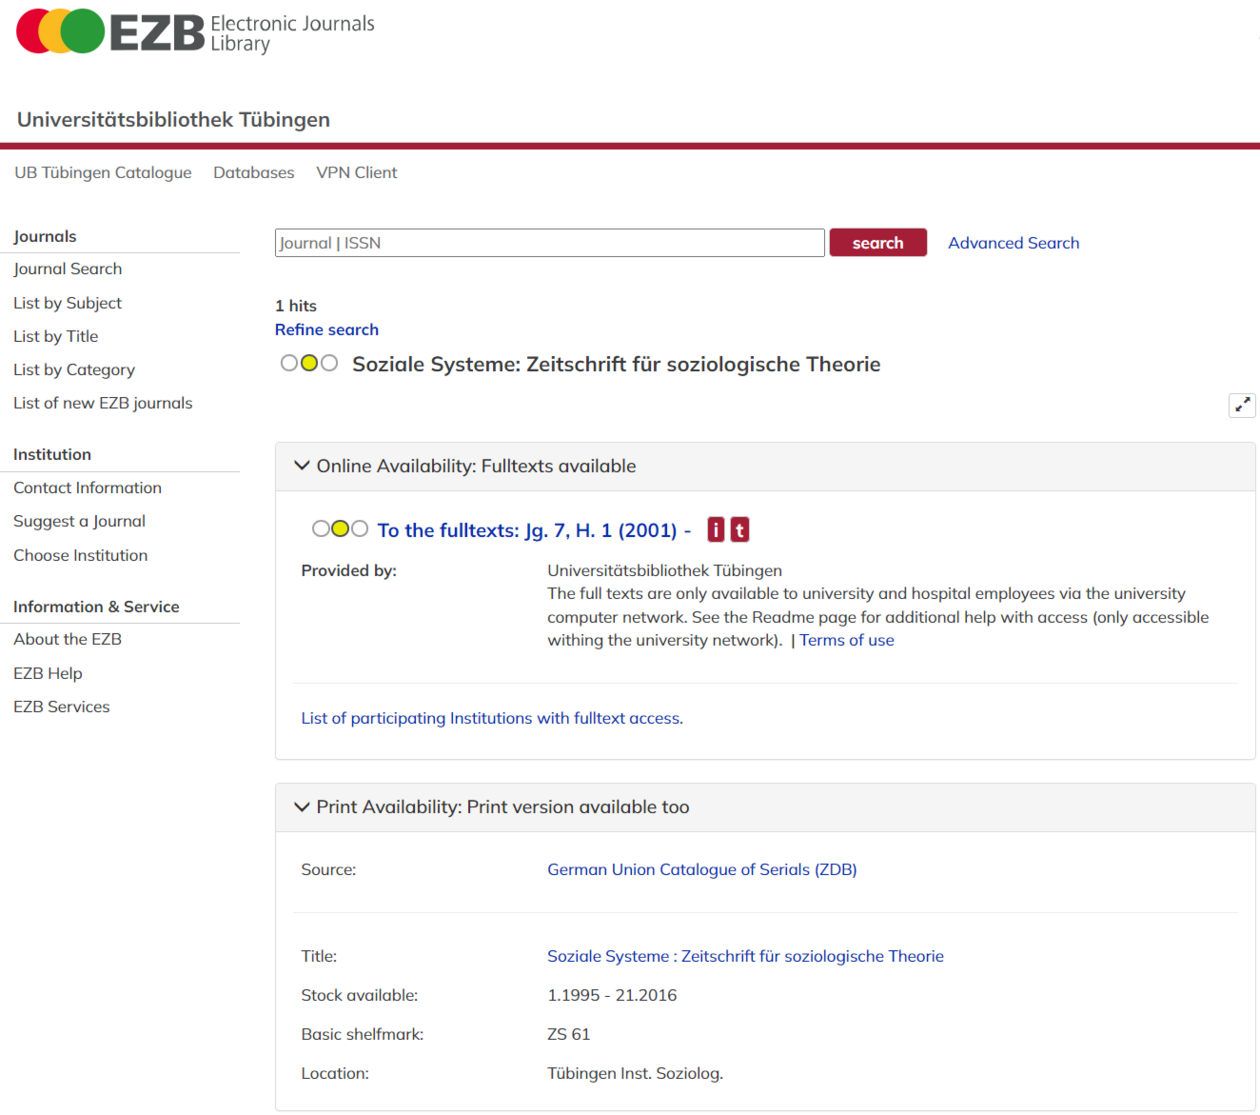The height and width of the screenshot is (1115, 1260).
Task: Open List of new EZB journals
Action: 103,403
